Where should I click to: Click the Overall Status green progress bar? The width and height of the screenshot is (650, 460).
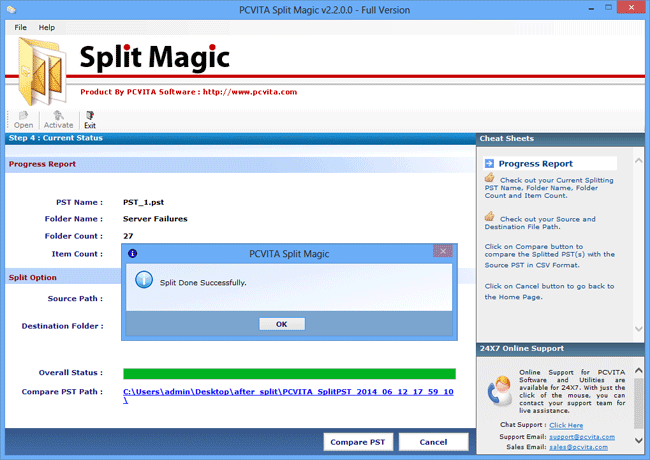click(x=289, y=374)
